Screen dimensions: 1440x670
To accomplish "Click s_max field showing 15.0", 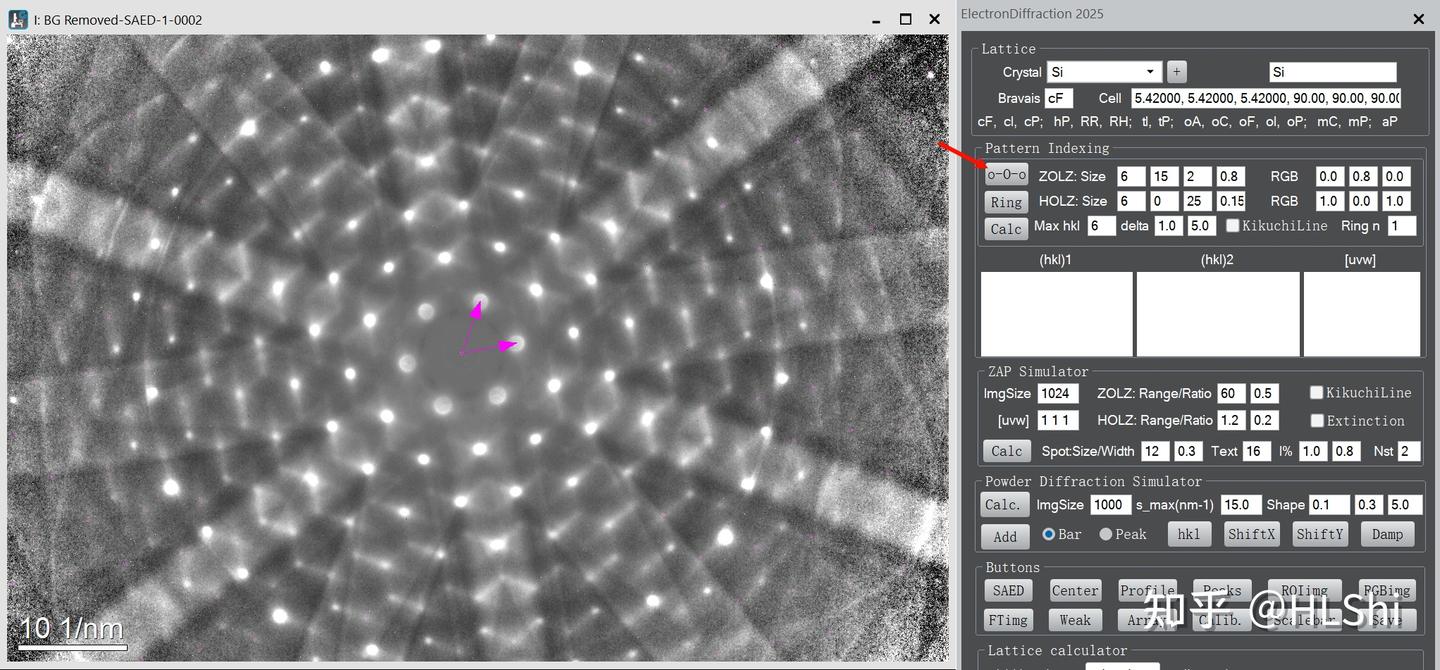I will (x=1239, y=505).
